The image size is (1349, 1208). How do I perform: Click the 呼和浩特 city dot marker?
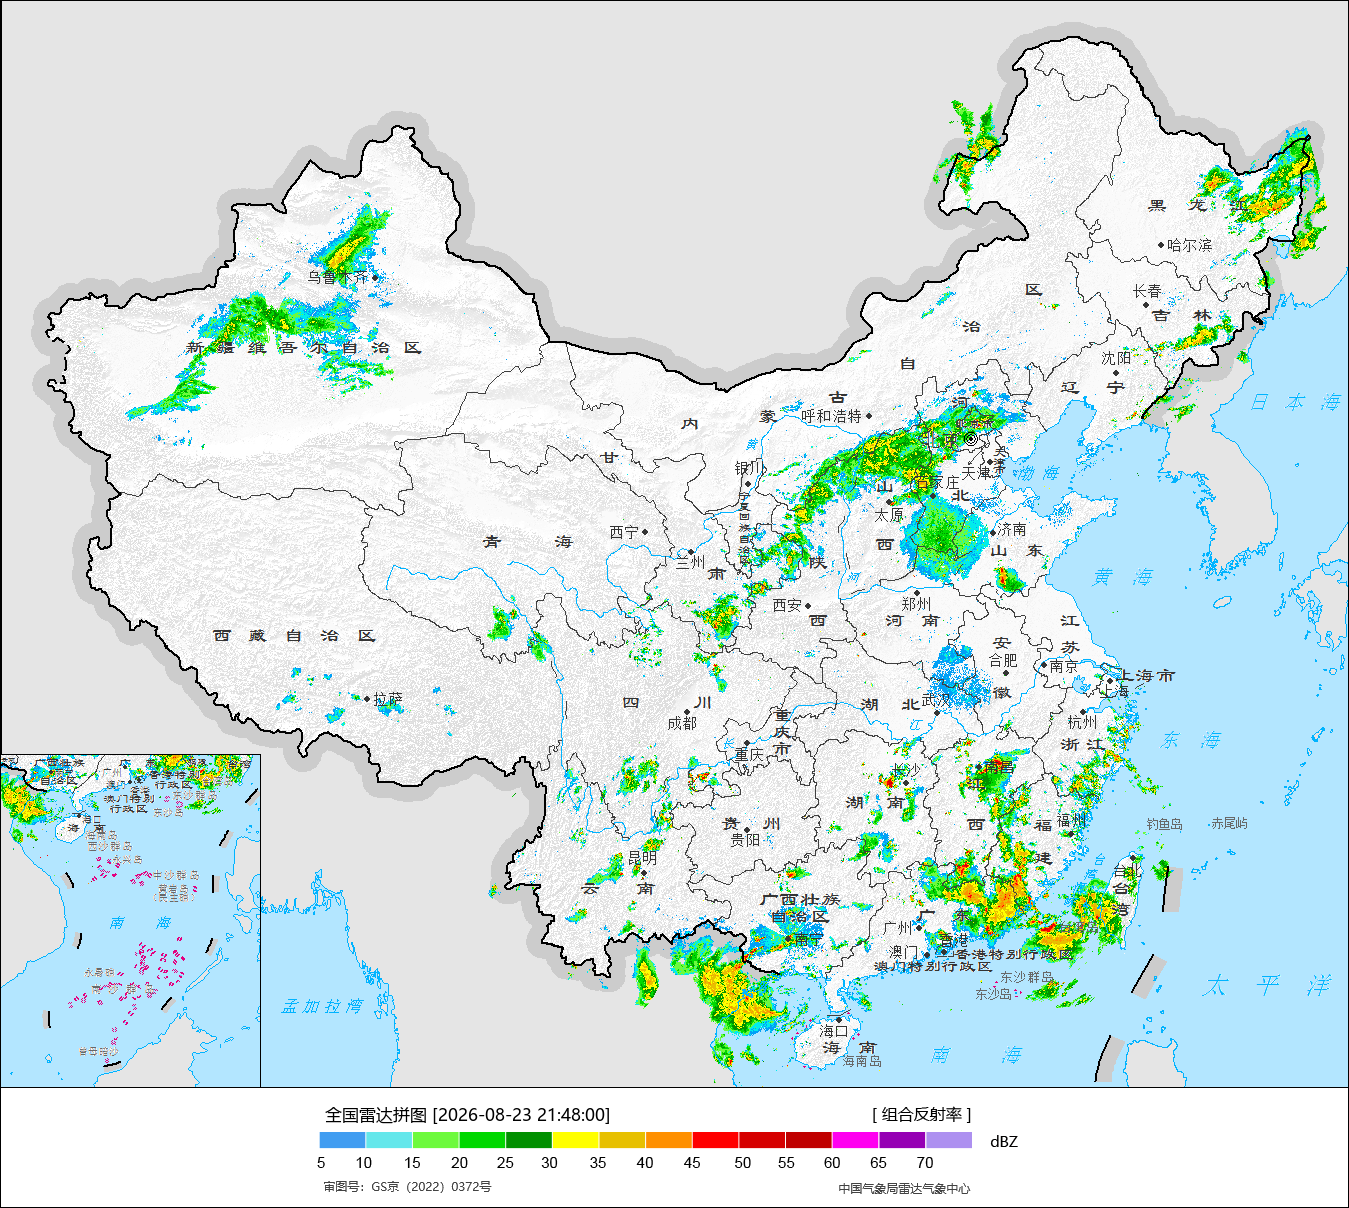(869, 415)
